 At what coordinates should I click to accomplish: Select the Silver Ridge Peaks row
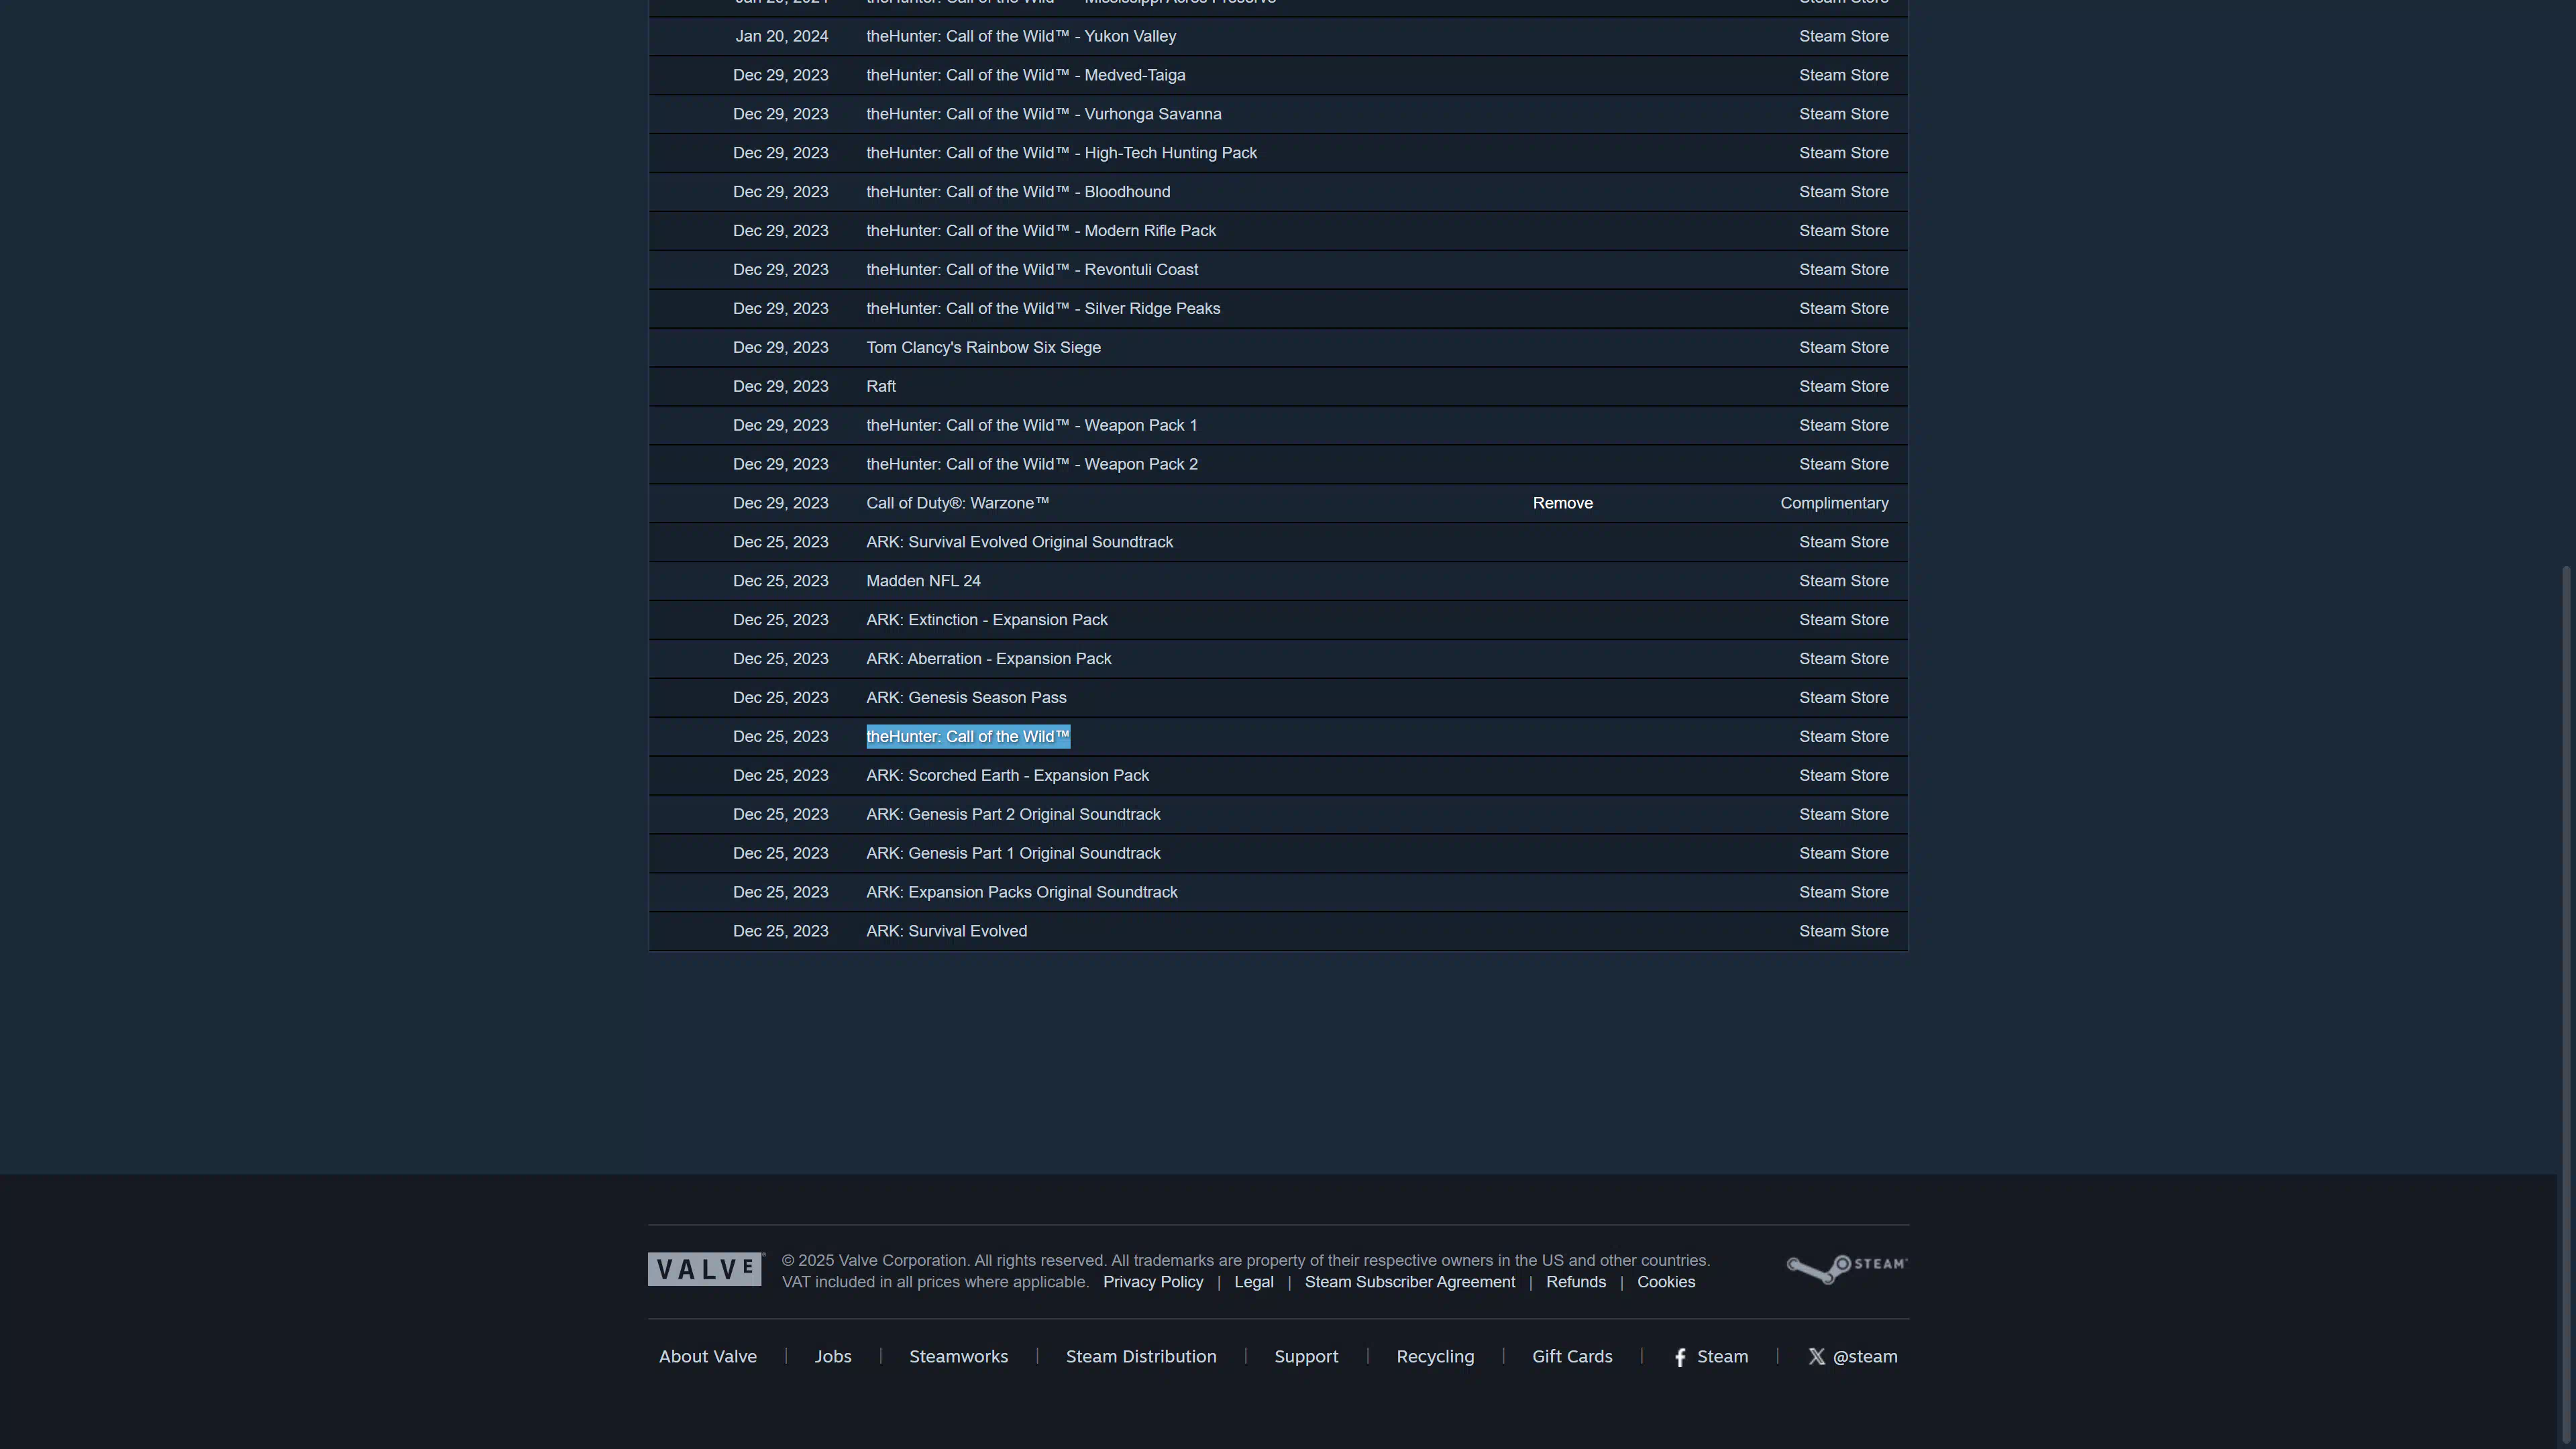(1278, 309)
